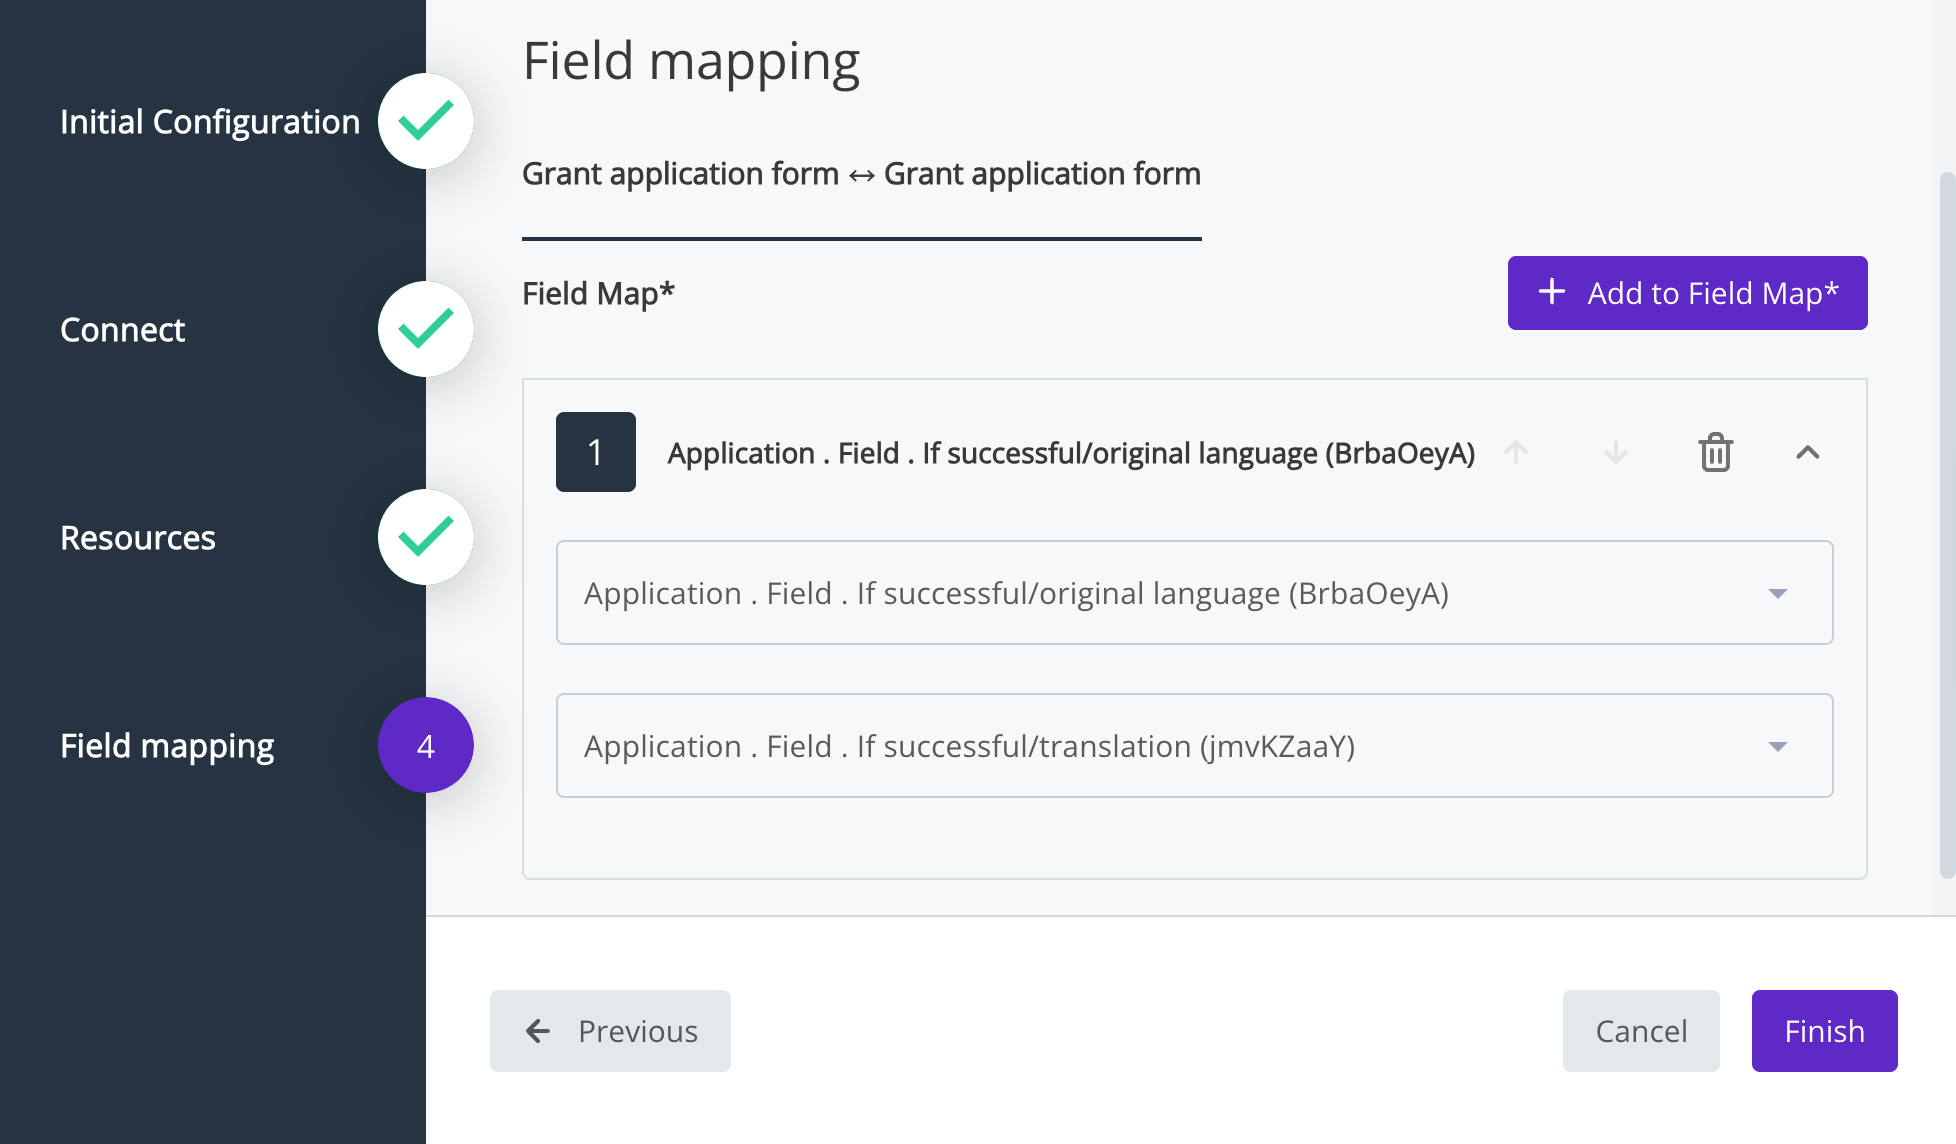Select Field mapping step label
This screenshot has height=1144, width=1956.
[167, 746]
